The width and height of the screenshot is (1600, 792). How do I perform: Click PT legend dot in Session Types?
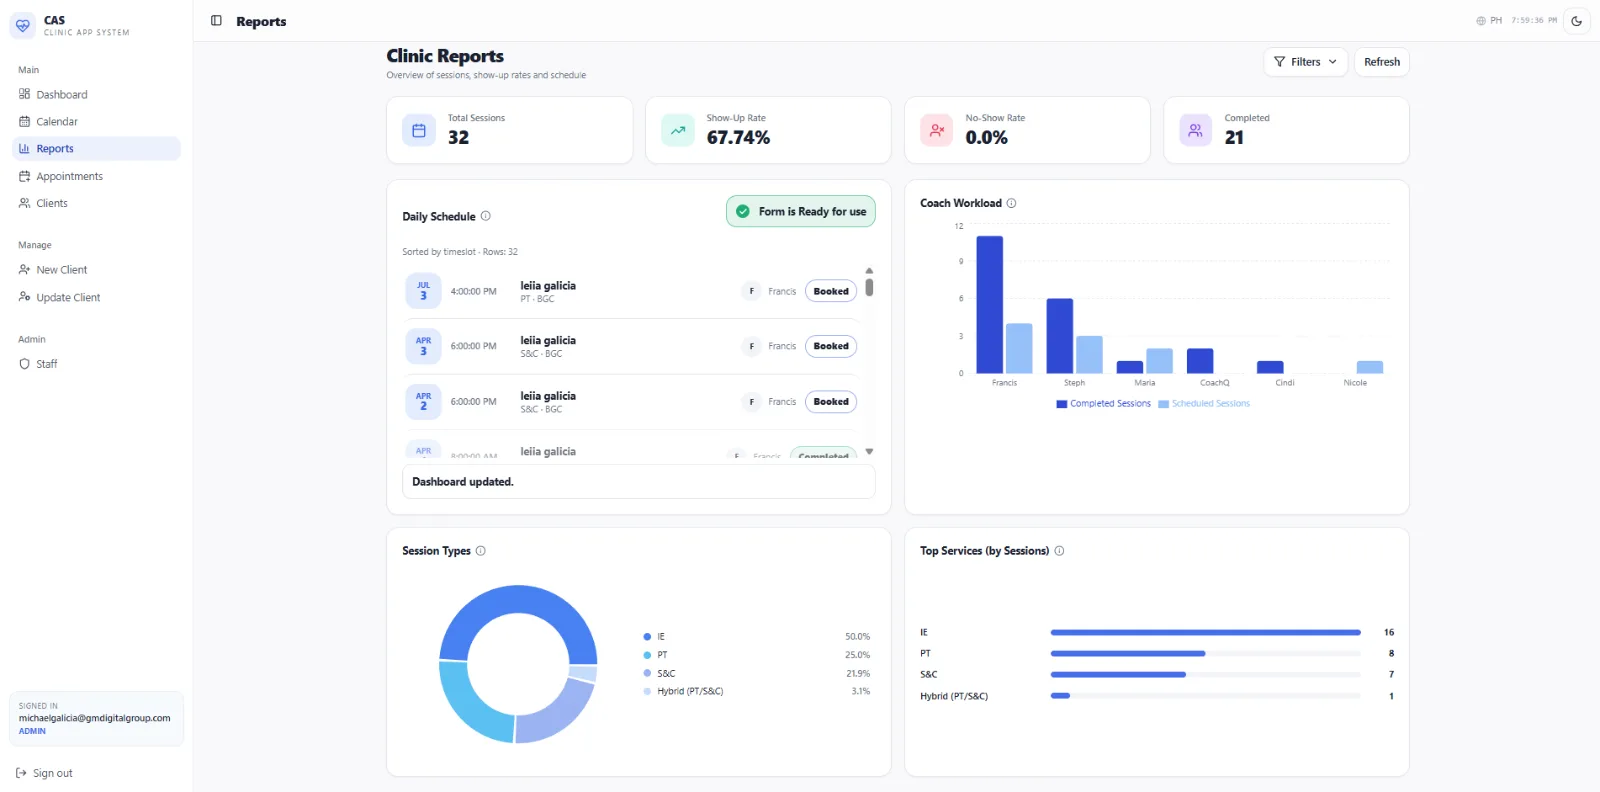coord(647,655)
